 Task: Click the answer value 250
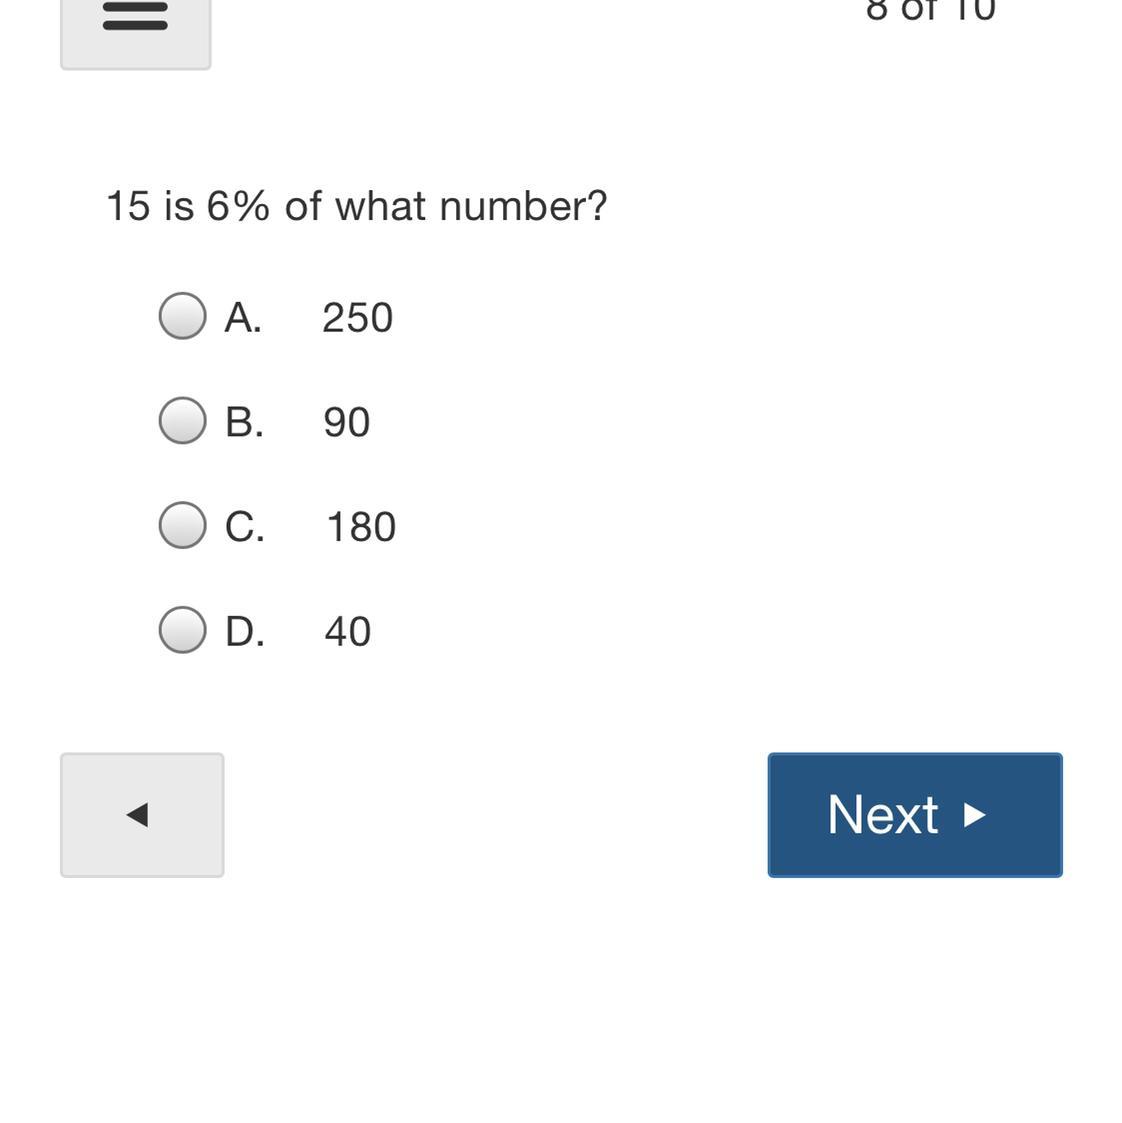point(357,318)
